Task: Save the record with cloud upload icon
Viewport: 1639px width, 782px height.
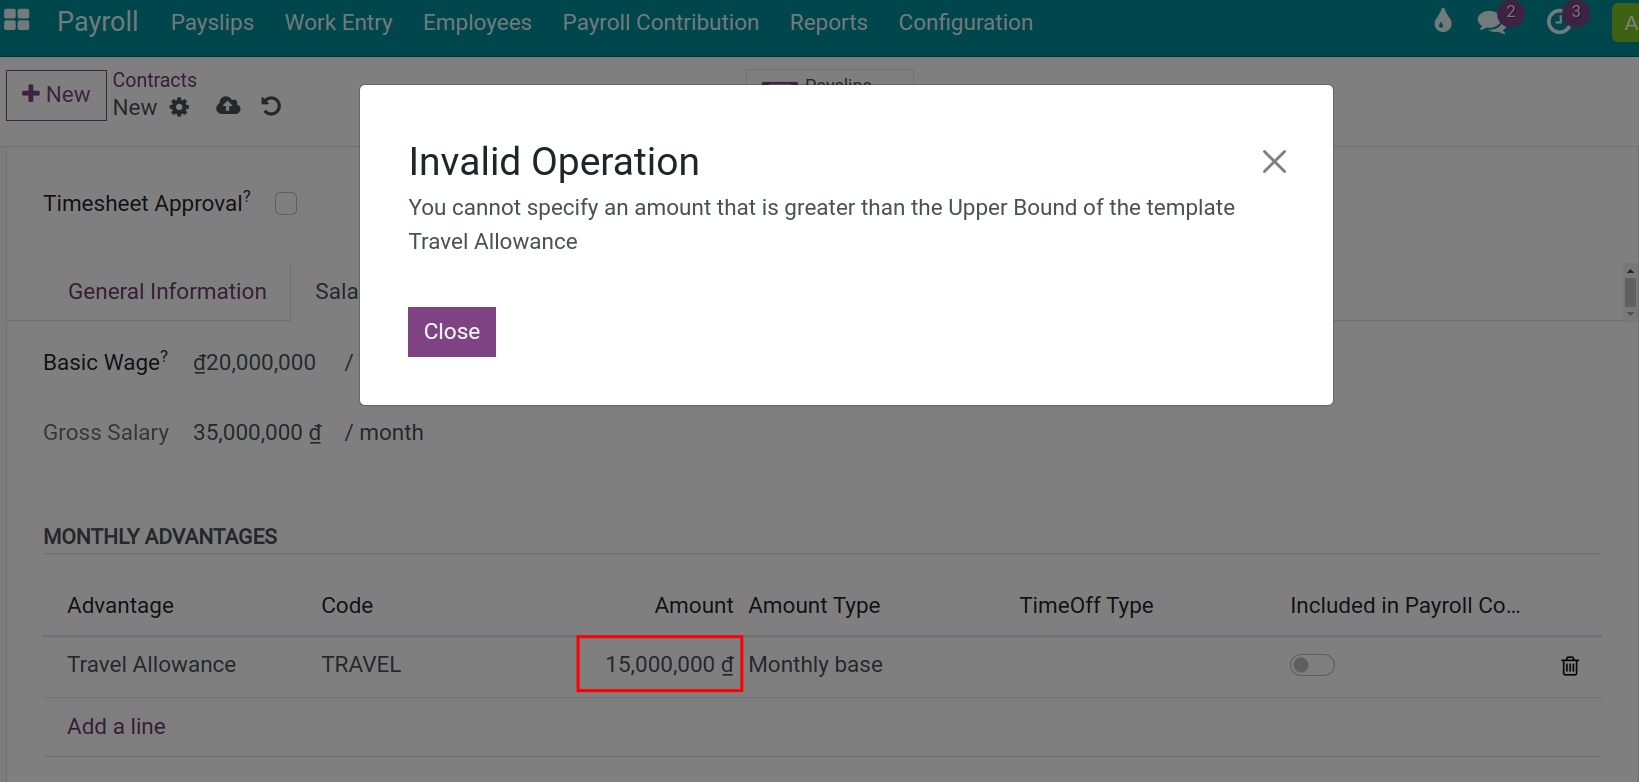Action: [x=228, y=106]
